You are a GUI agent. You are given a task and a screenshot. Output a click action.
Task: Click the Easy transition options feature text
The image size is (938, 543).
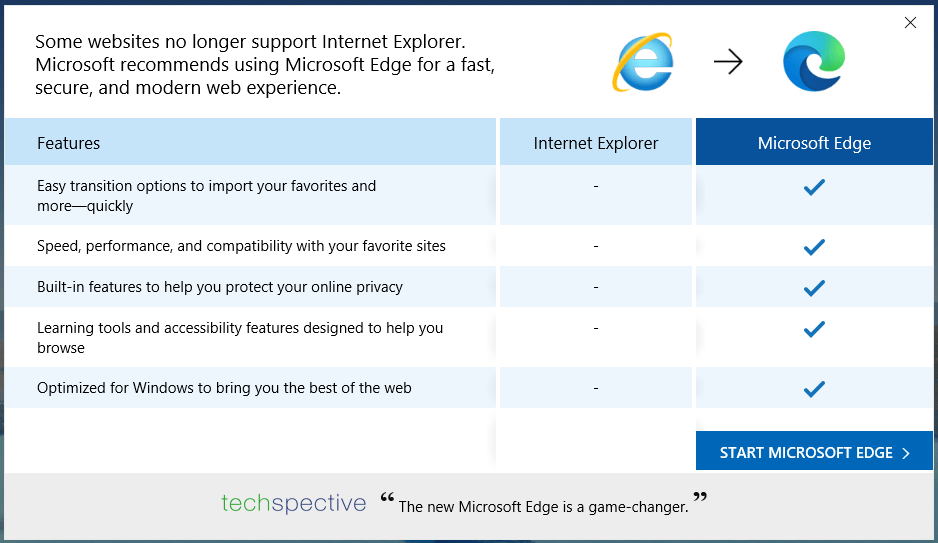[x=206, y=196]
